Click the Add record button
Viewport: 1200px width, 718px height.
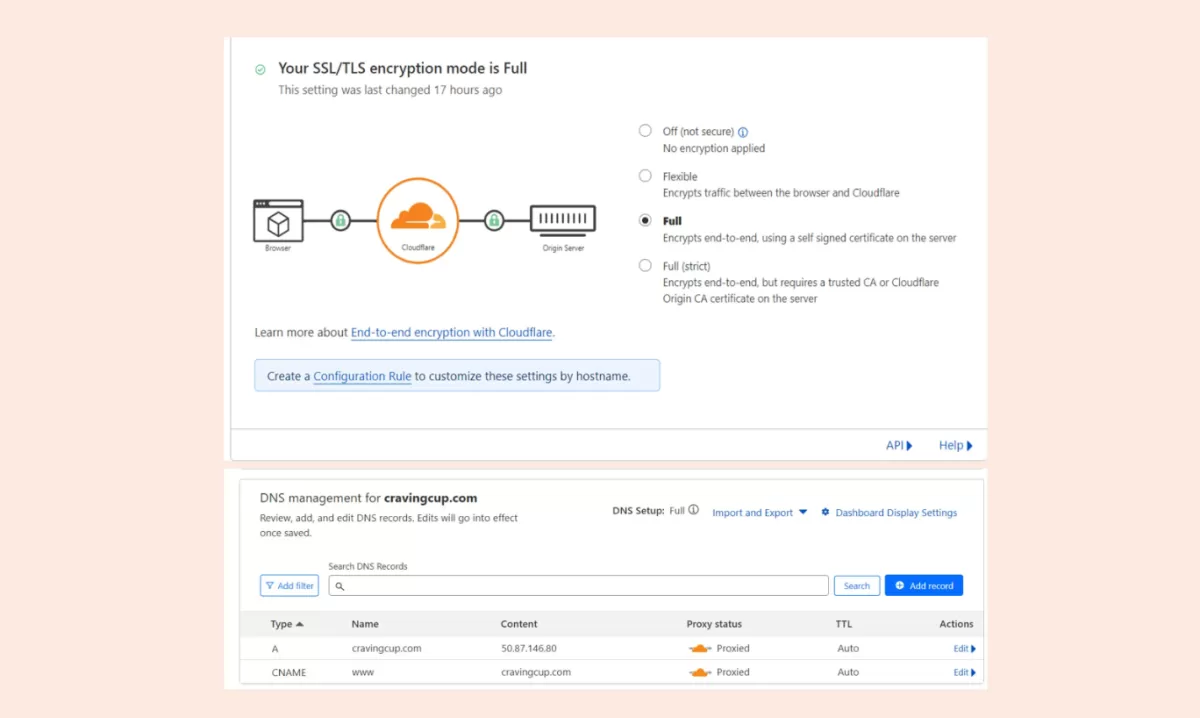(924, 586)
